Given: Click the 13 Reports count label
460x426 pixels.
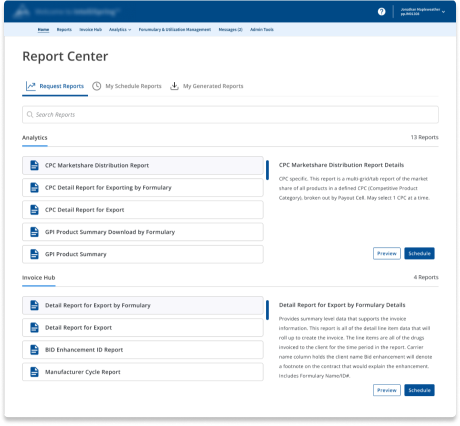Looking at the screenshot, I should click(x=424, y=137).
